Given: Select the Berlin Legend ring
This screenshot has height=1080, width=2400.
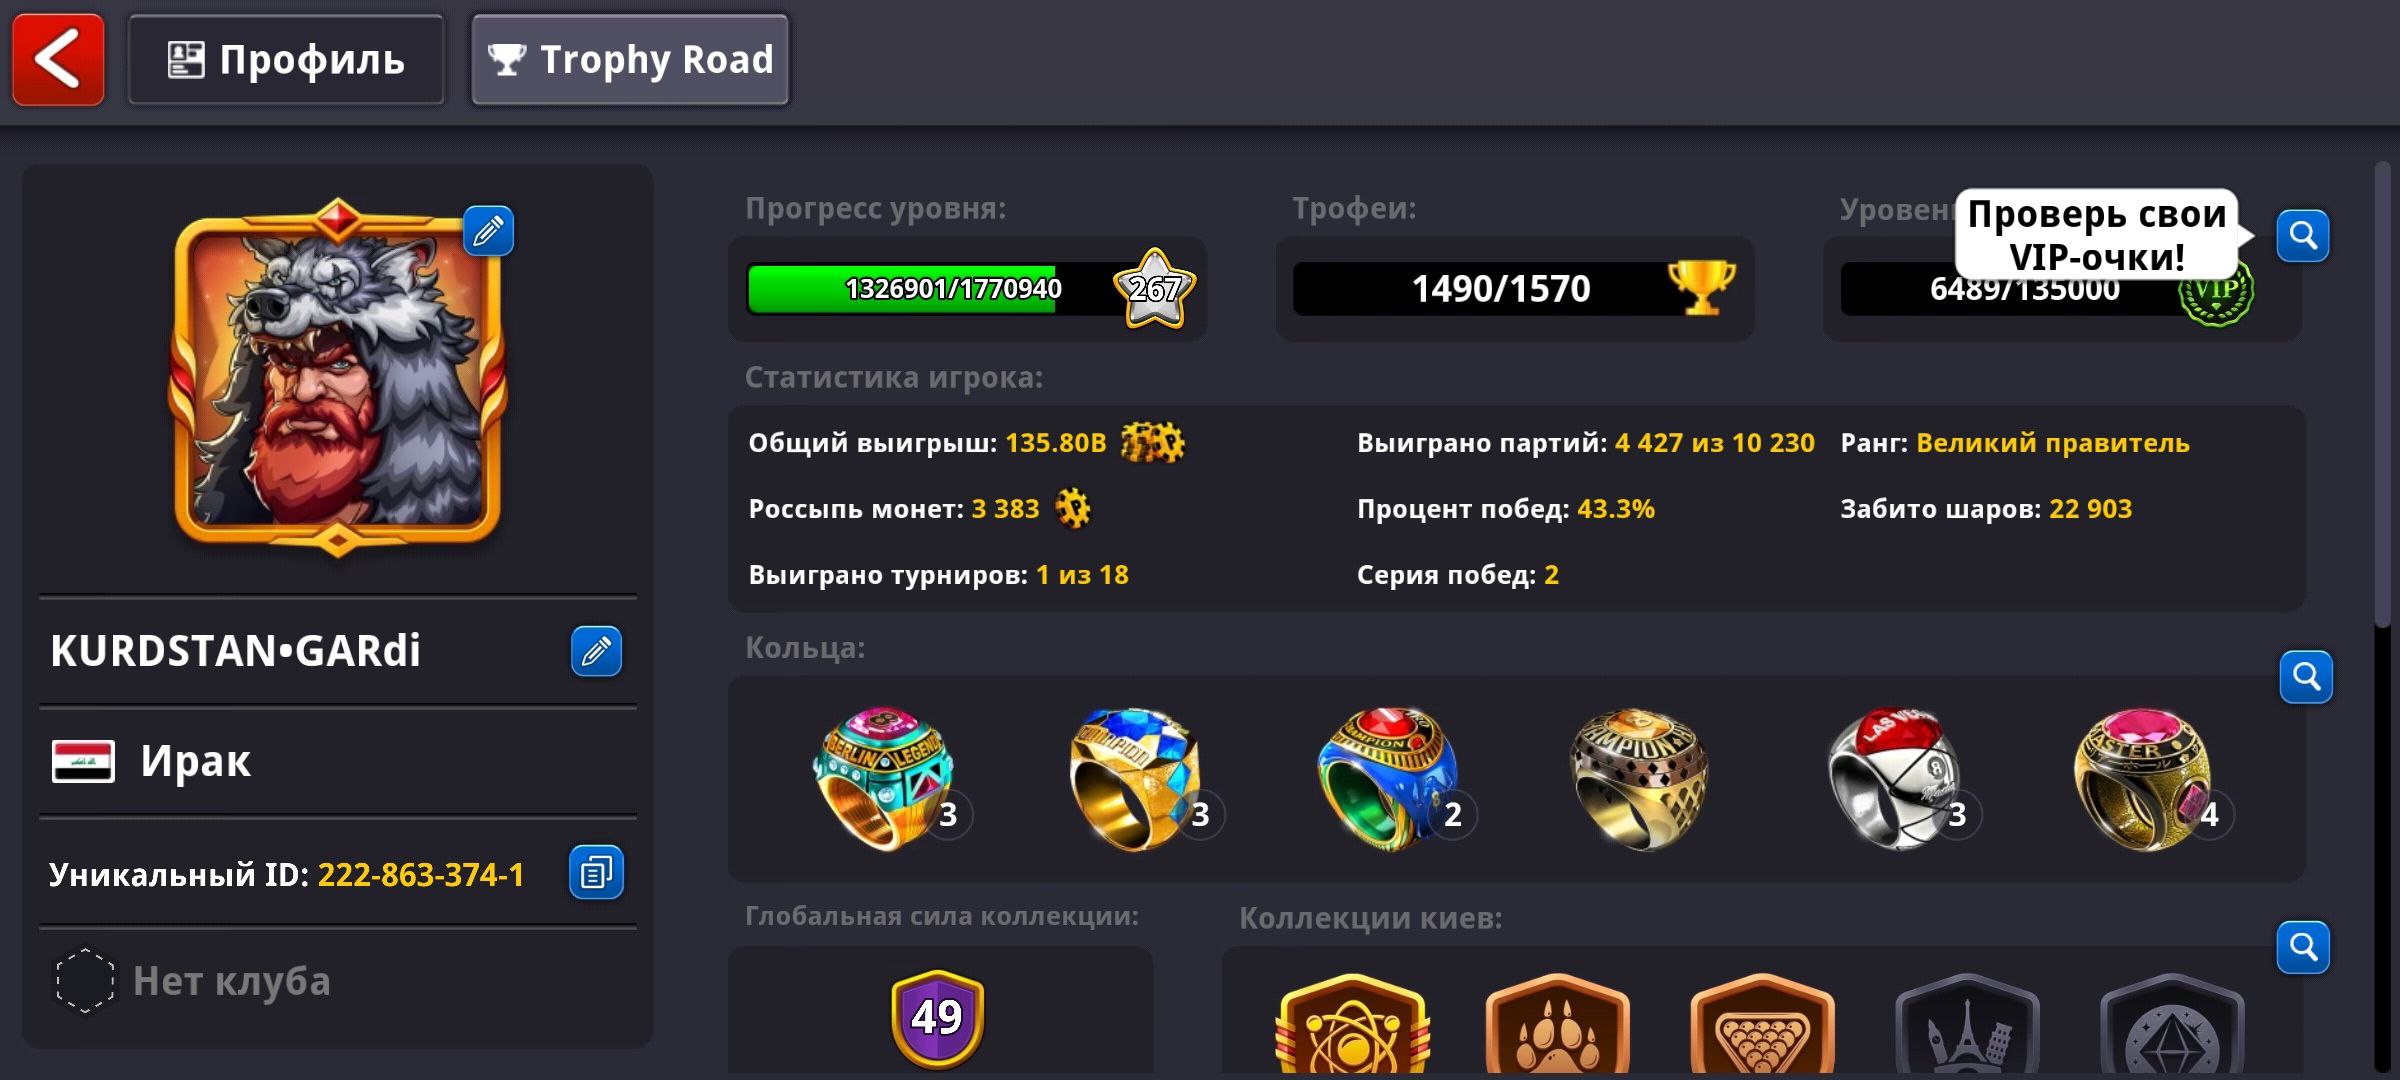Looking at the screenshot, I should (x=884, y=779).
